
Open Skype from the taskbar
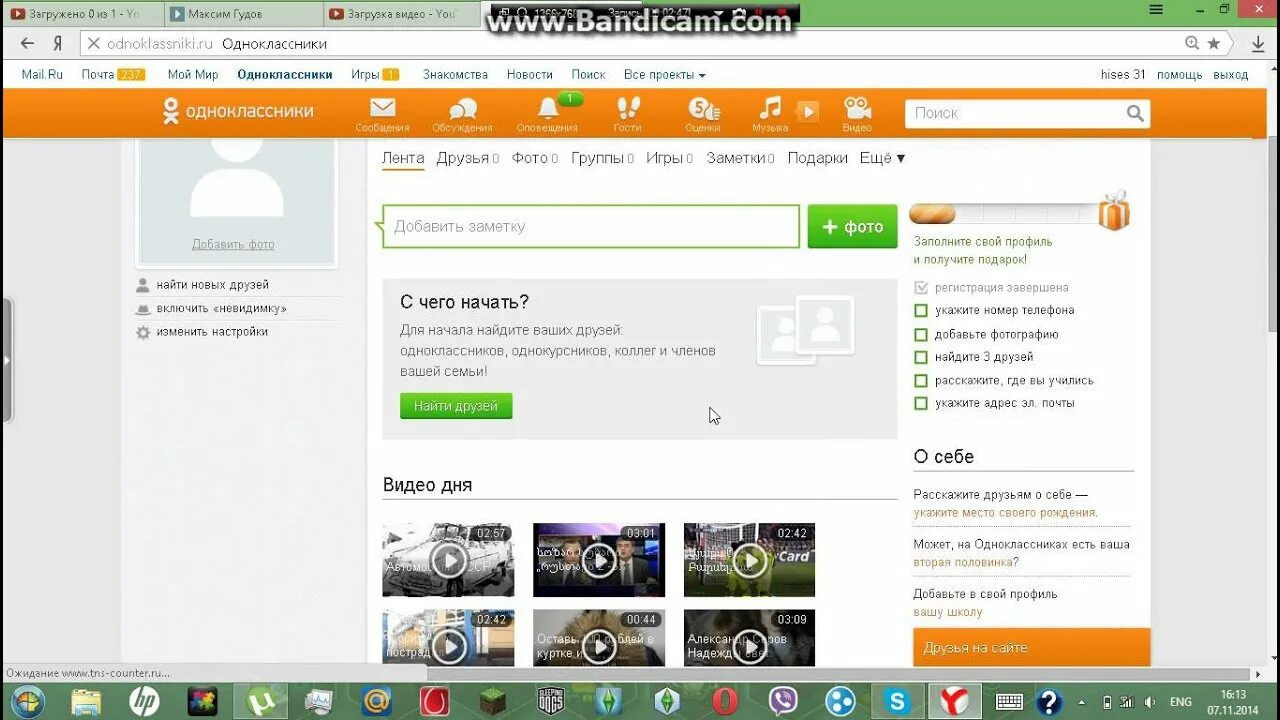pyautogui.click(x=897, y=701)
